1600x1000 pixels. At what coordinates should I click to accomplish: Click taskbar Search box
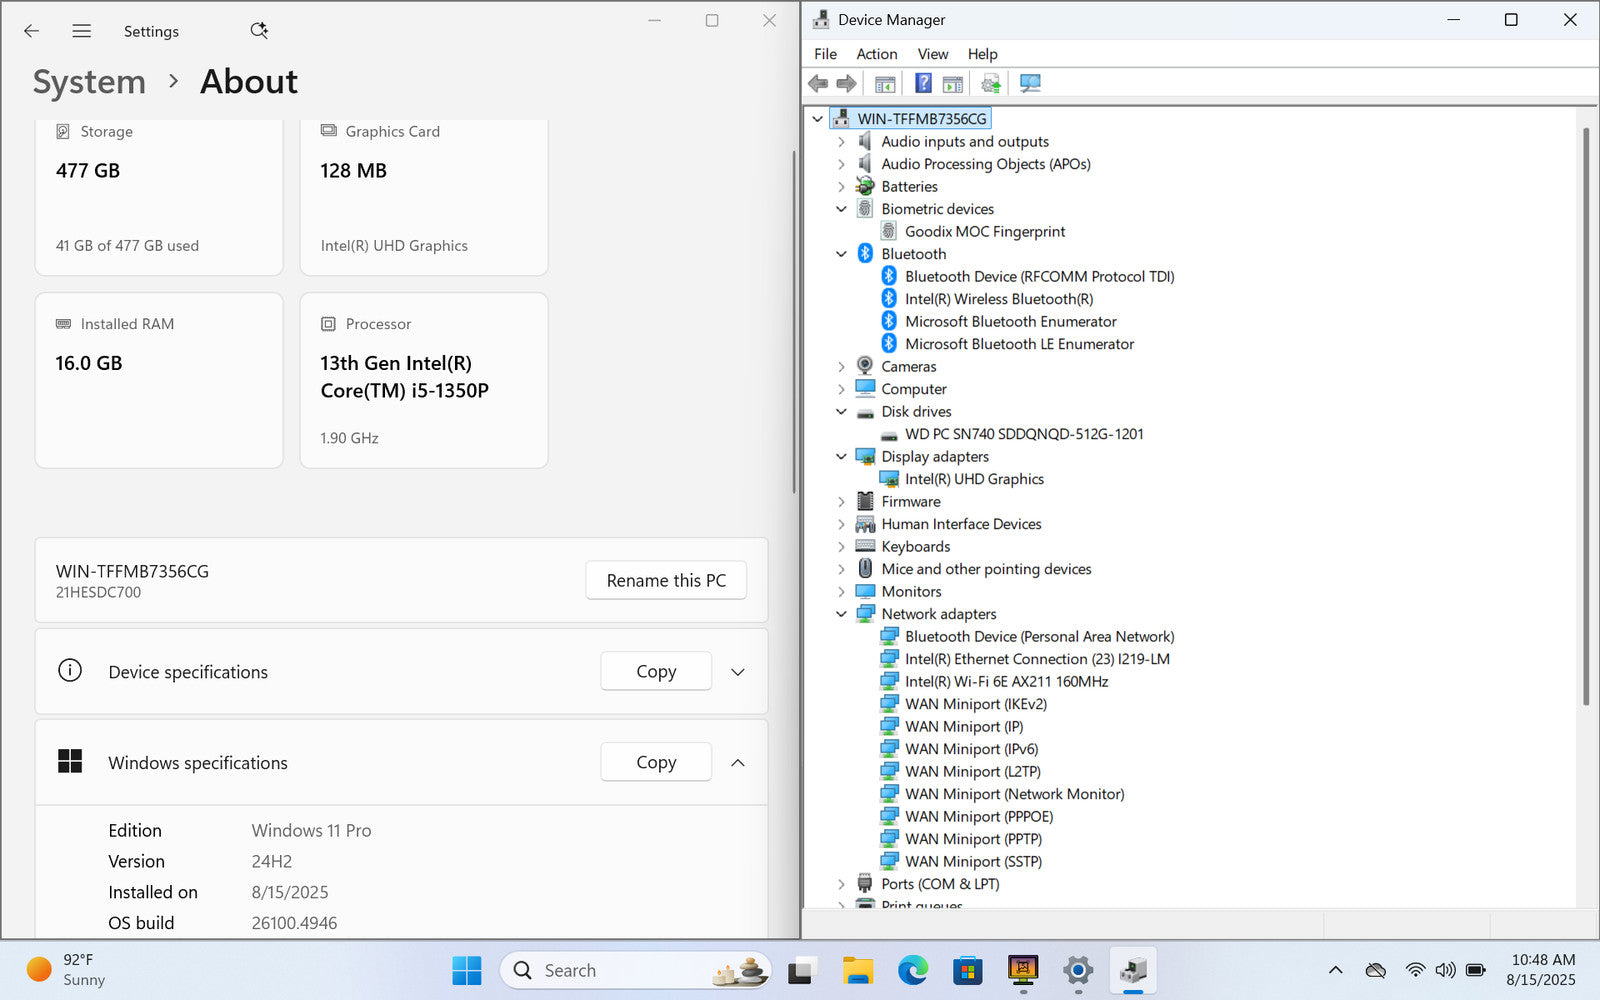[x=636, y=970]
